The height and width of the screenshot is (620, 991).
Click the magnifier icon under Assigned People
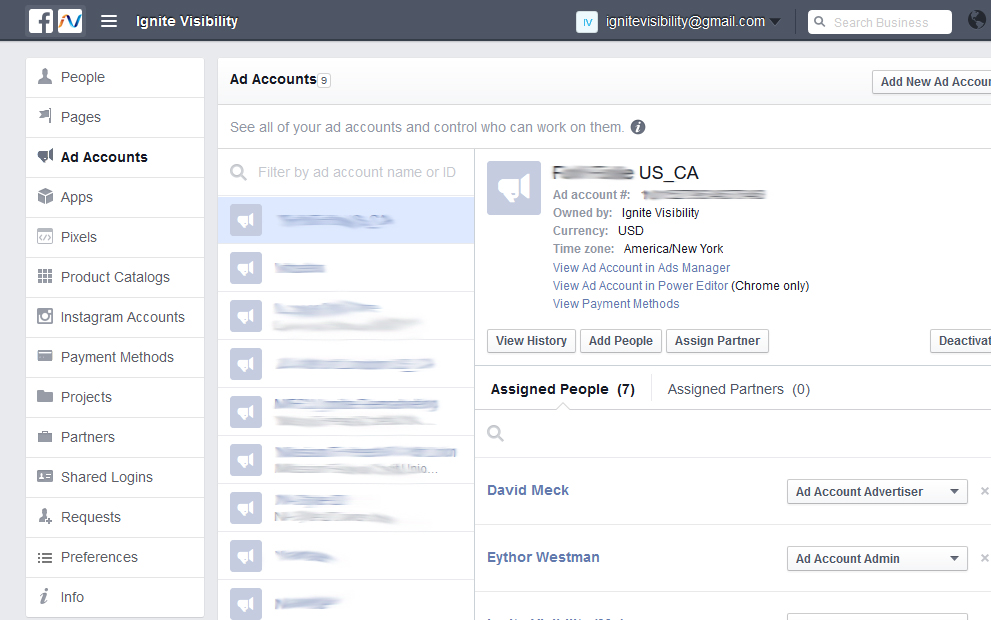pos(496,433)
